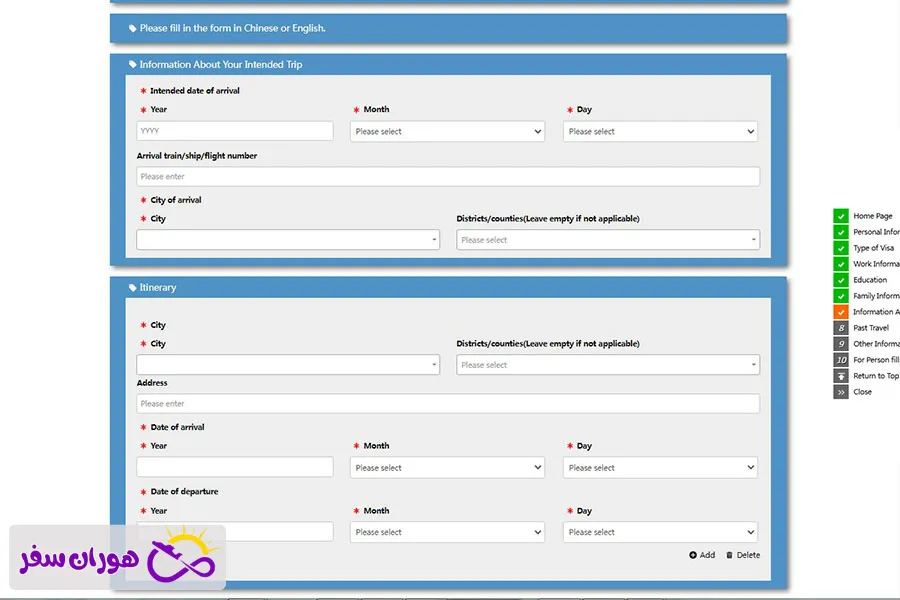Click the number 10 icon for Person filling
Viewport: 900px width, 600px height.
841,360
